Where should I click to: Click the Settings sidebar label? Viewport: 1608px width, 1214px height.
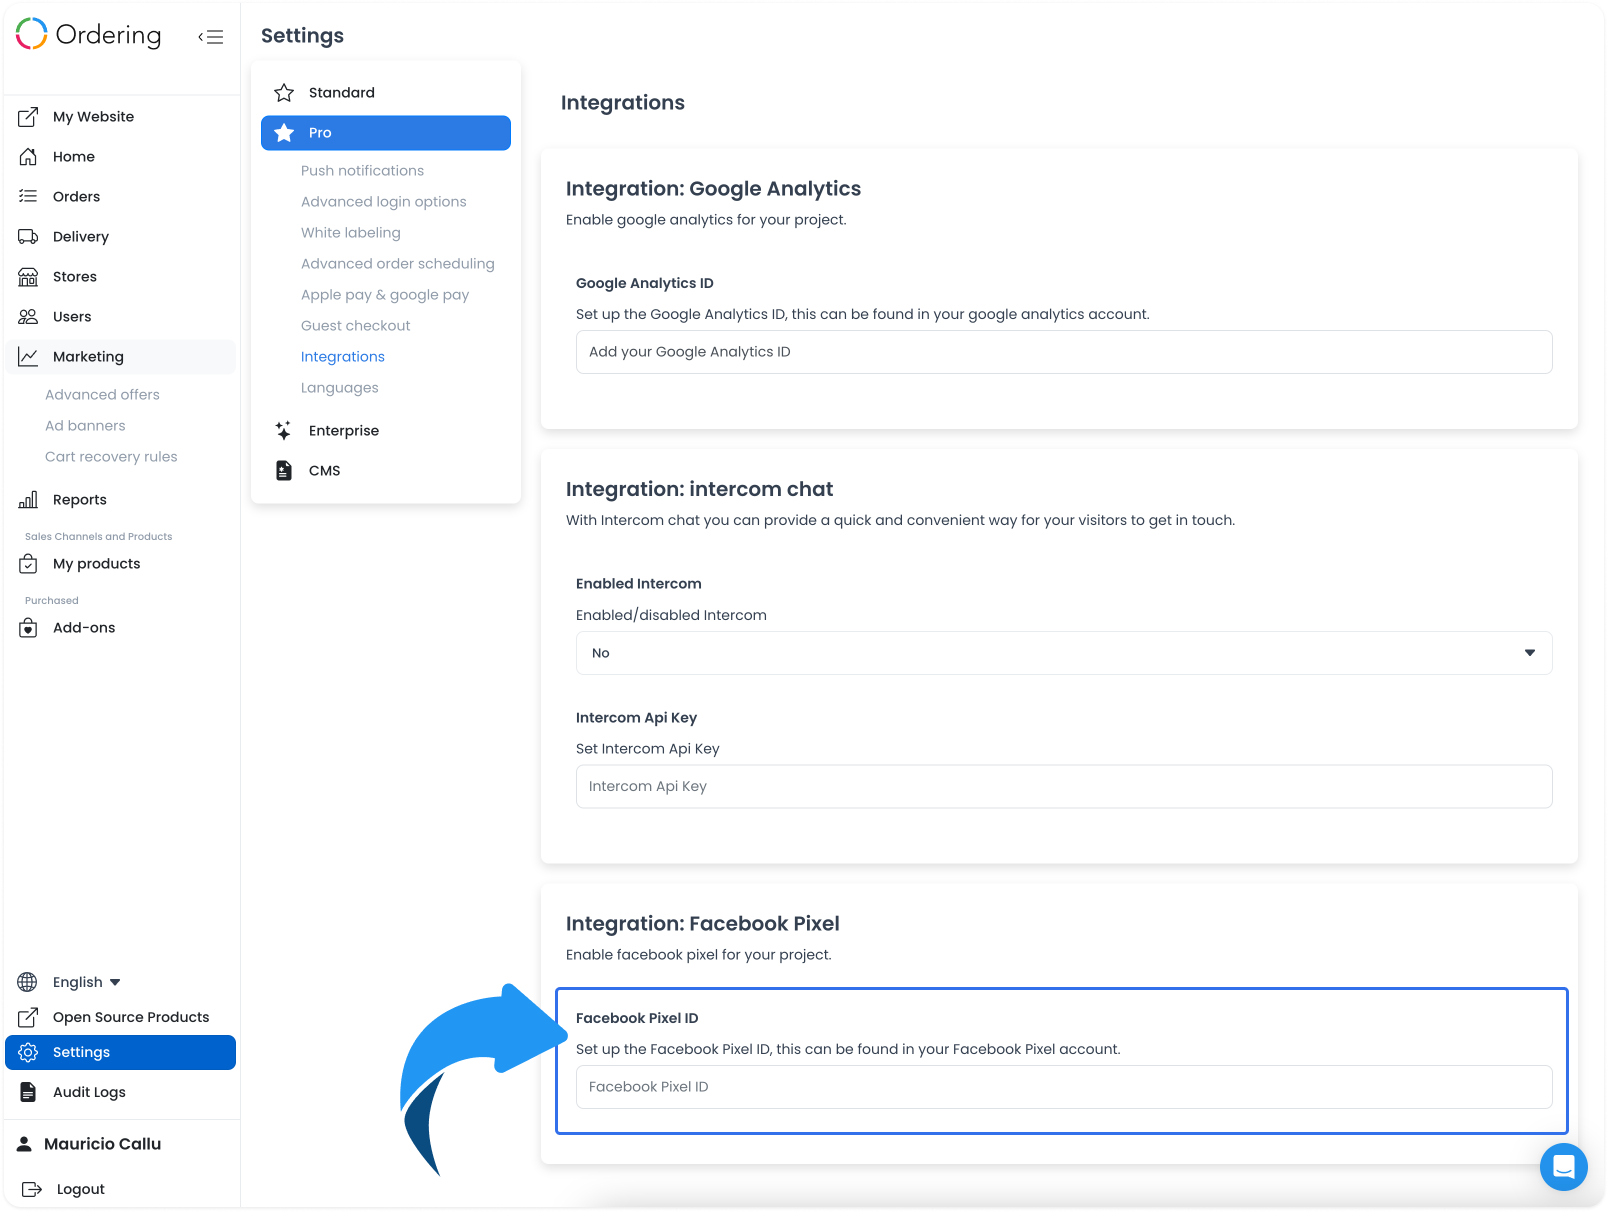coord(81,1052)
